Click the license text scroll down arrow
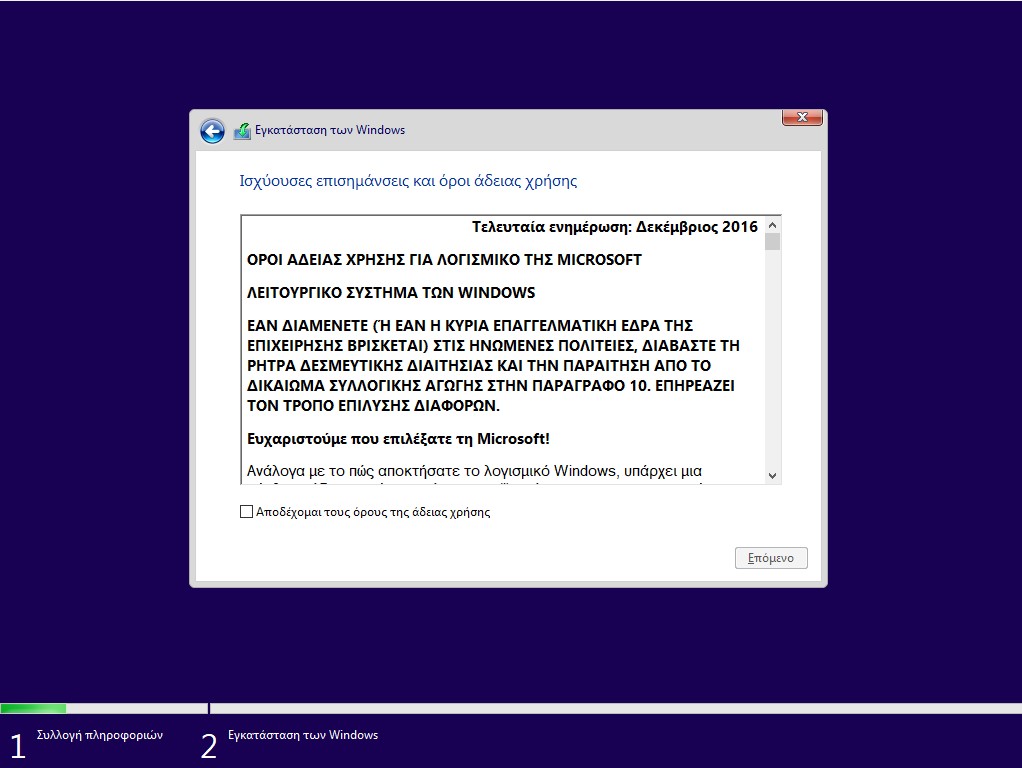 772,476
